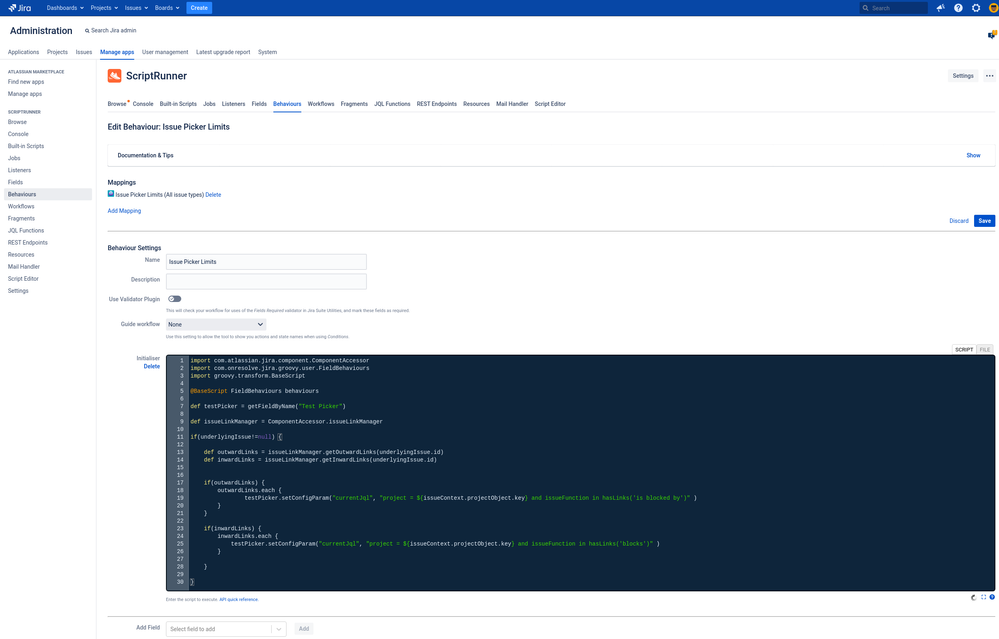Image resolution: width=999 pixels, height=639 pixels.
Task: Expand the Dashboards menu
Action: click(x=65, y=8)
